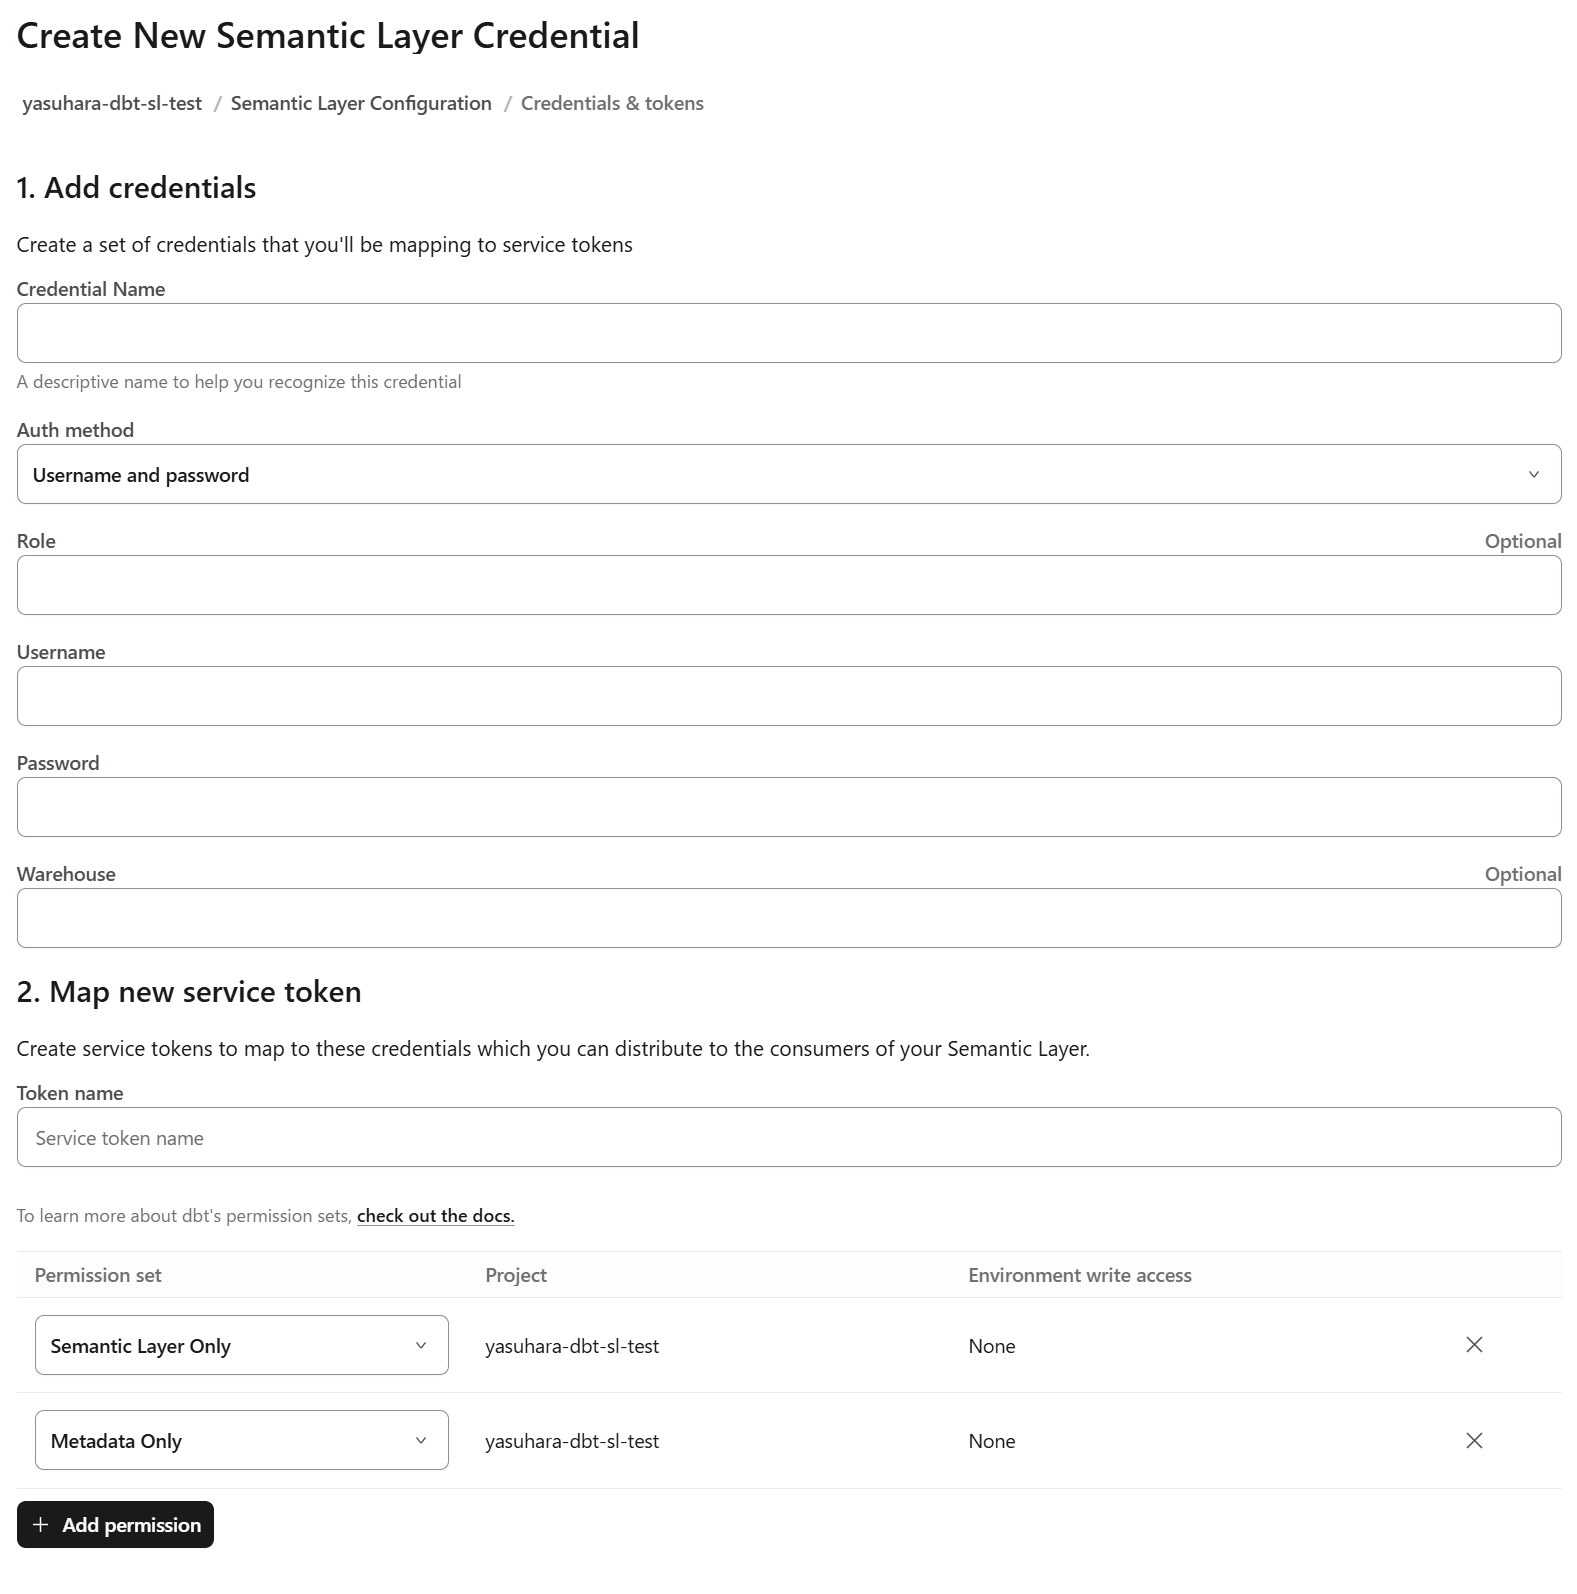Click the Permission set column header
The height and width of the screenshot is (1594, 1577).
pyautogui.click(x=98, y=1275)
